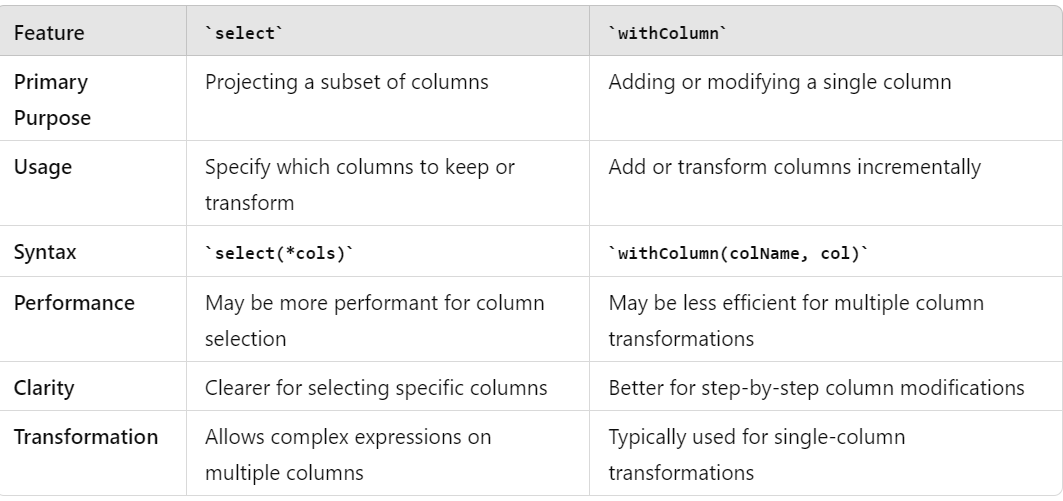This screenshot has width=1063, height=501.
Task: Click the Performance row label
Action: click(74, 302)
